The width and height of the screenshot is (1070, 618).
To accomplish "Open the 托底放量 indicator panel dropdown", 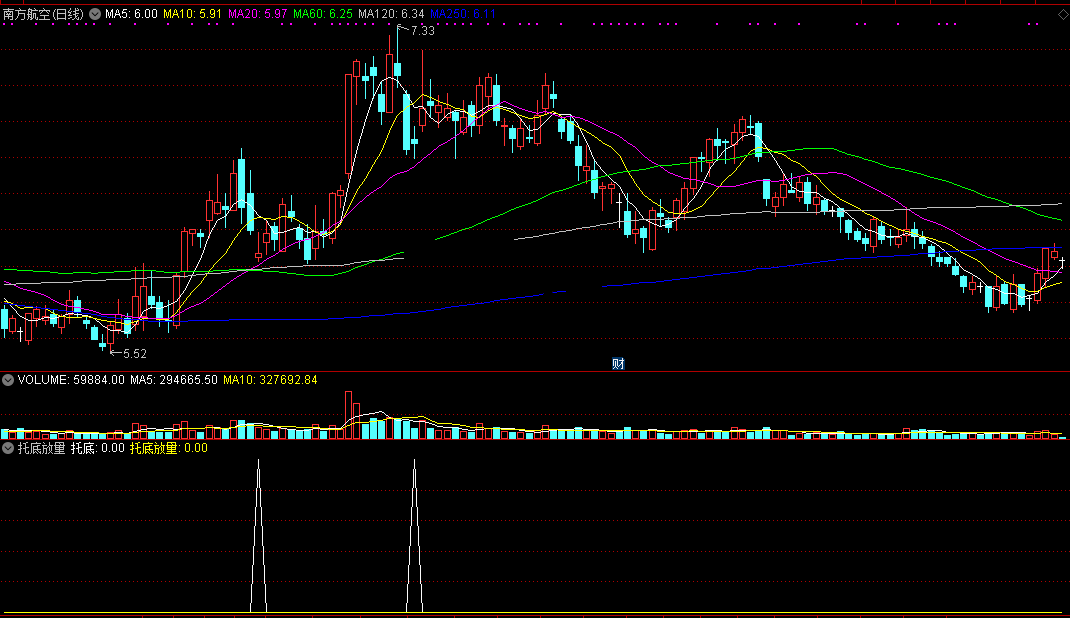I will tap(8, 448).
